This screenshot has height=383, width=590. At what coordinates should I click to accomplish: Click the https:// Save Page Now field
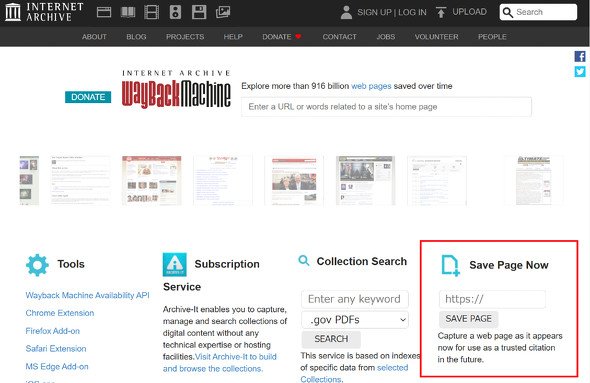point(492,299)
